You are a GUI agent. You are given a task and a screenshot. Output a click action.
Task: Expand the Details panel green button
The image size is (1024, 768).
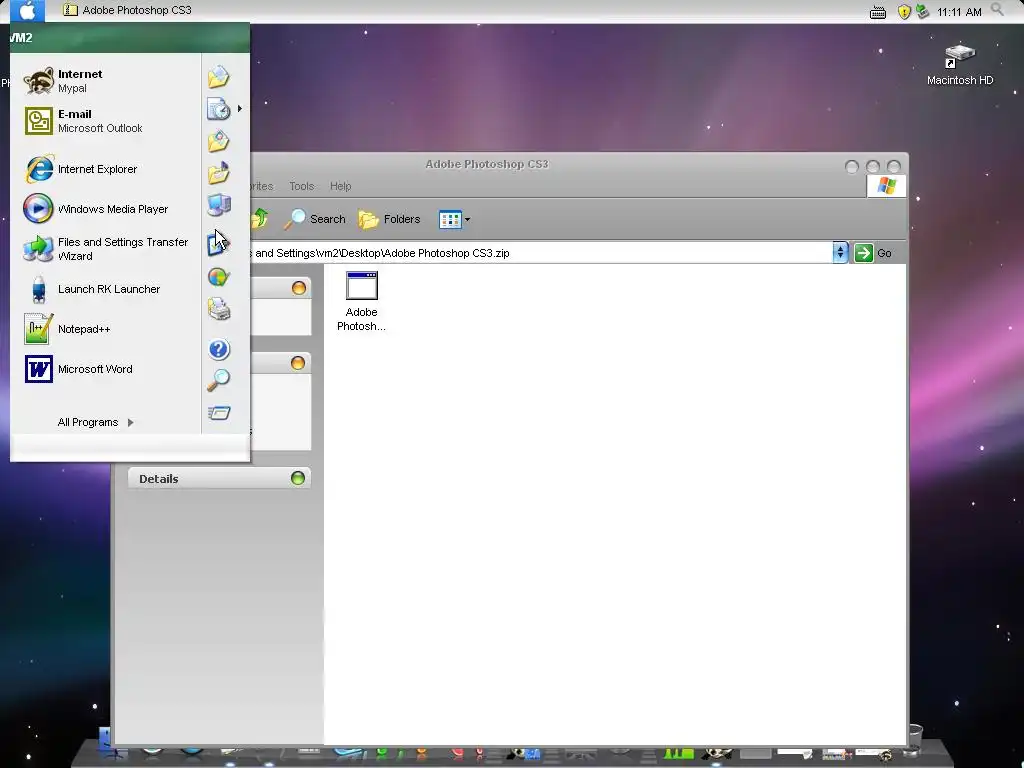(298, 478)
